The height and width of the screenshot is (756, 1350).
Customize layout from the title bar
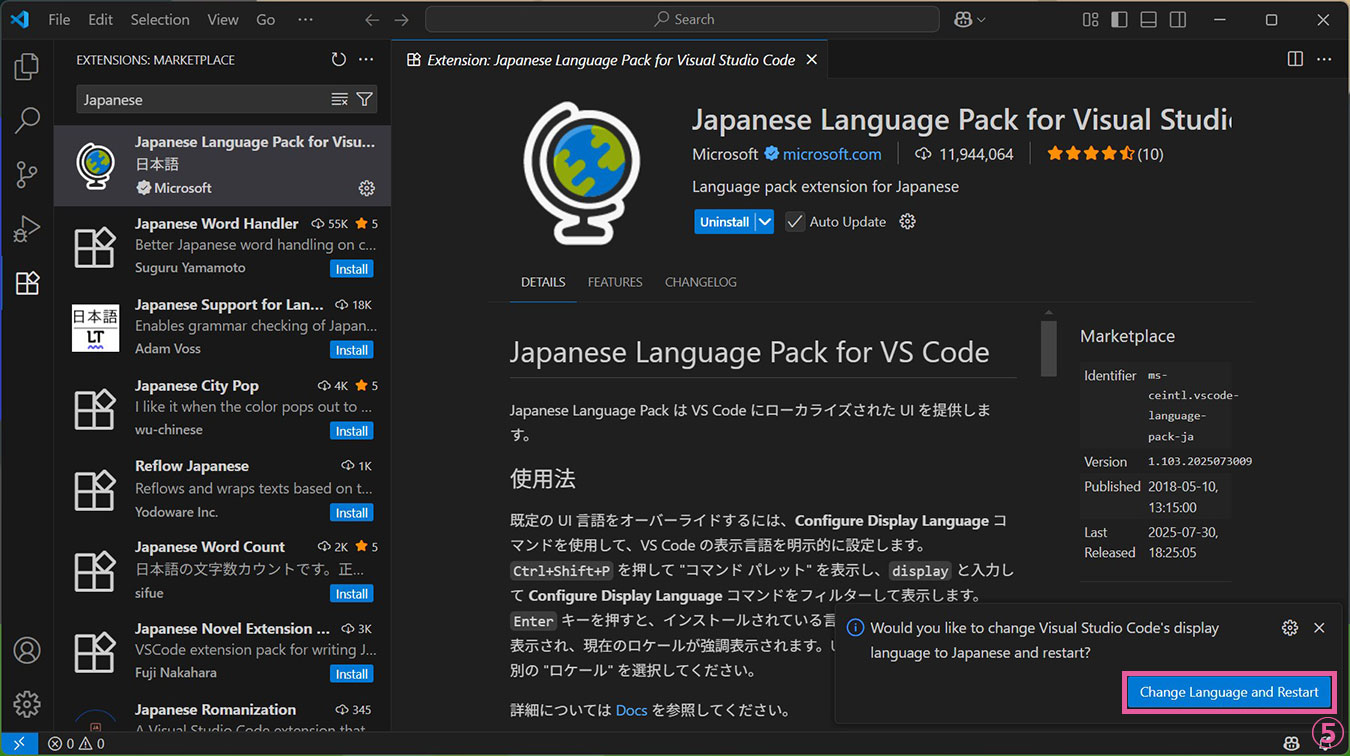[x=1090, y=19]
